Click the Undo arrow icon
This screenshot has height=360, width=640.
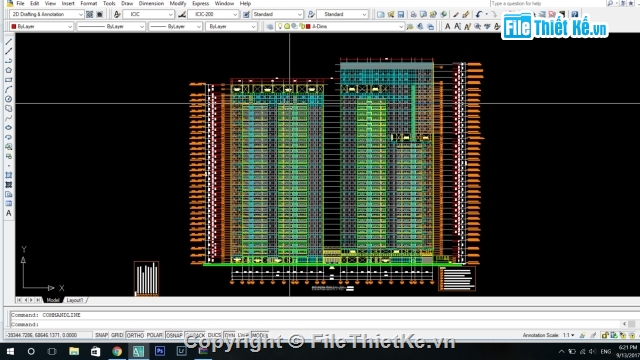point(479,15)
